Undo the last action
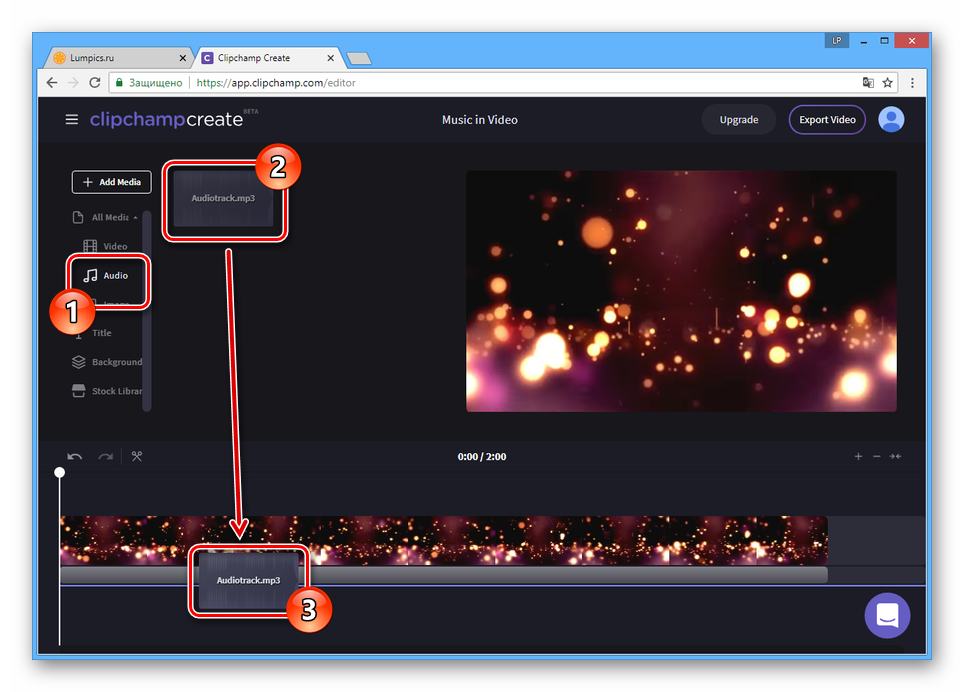The width and height of the screenshot is (964, 692). (x=74, y=457)
